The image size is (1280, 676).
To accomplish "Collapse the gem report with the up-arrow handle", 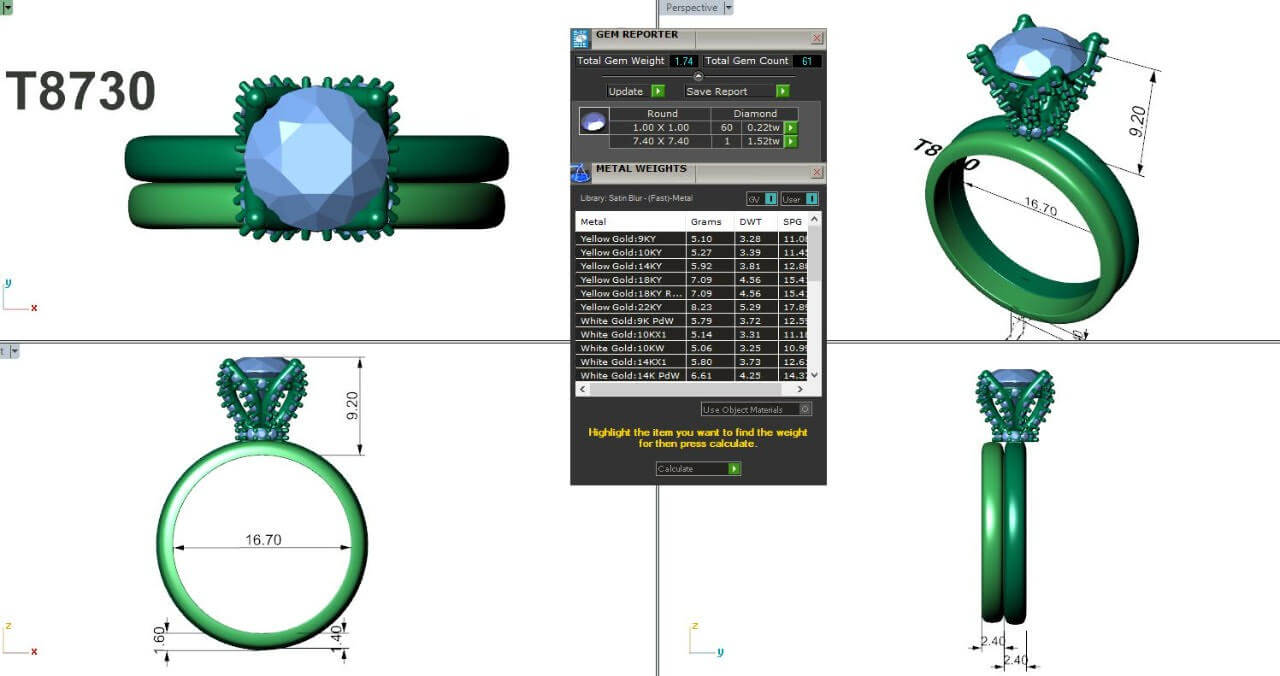I will pos(698,76).
